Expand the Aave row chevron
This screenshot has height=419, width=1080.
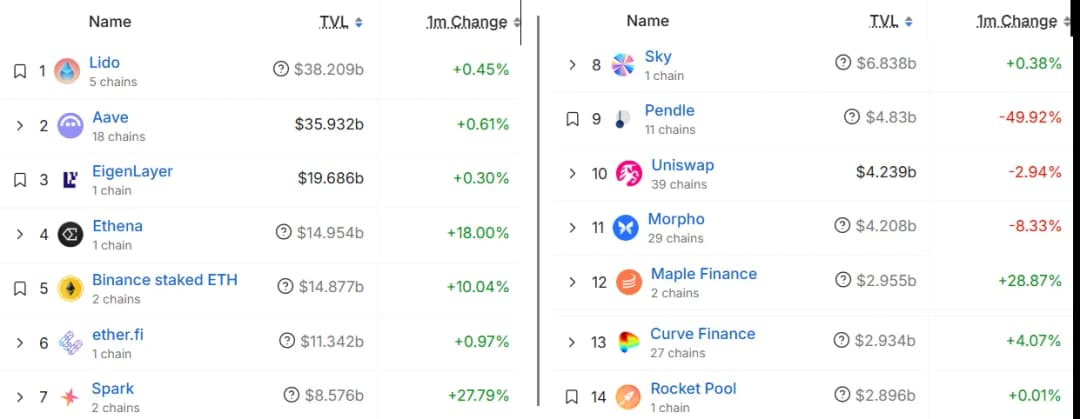[x=19, y=126]
